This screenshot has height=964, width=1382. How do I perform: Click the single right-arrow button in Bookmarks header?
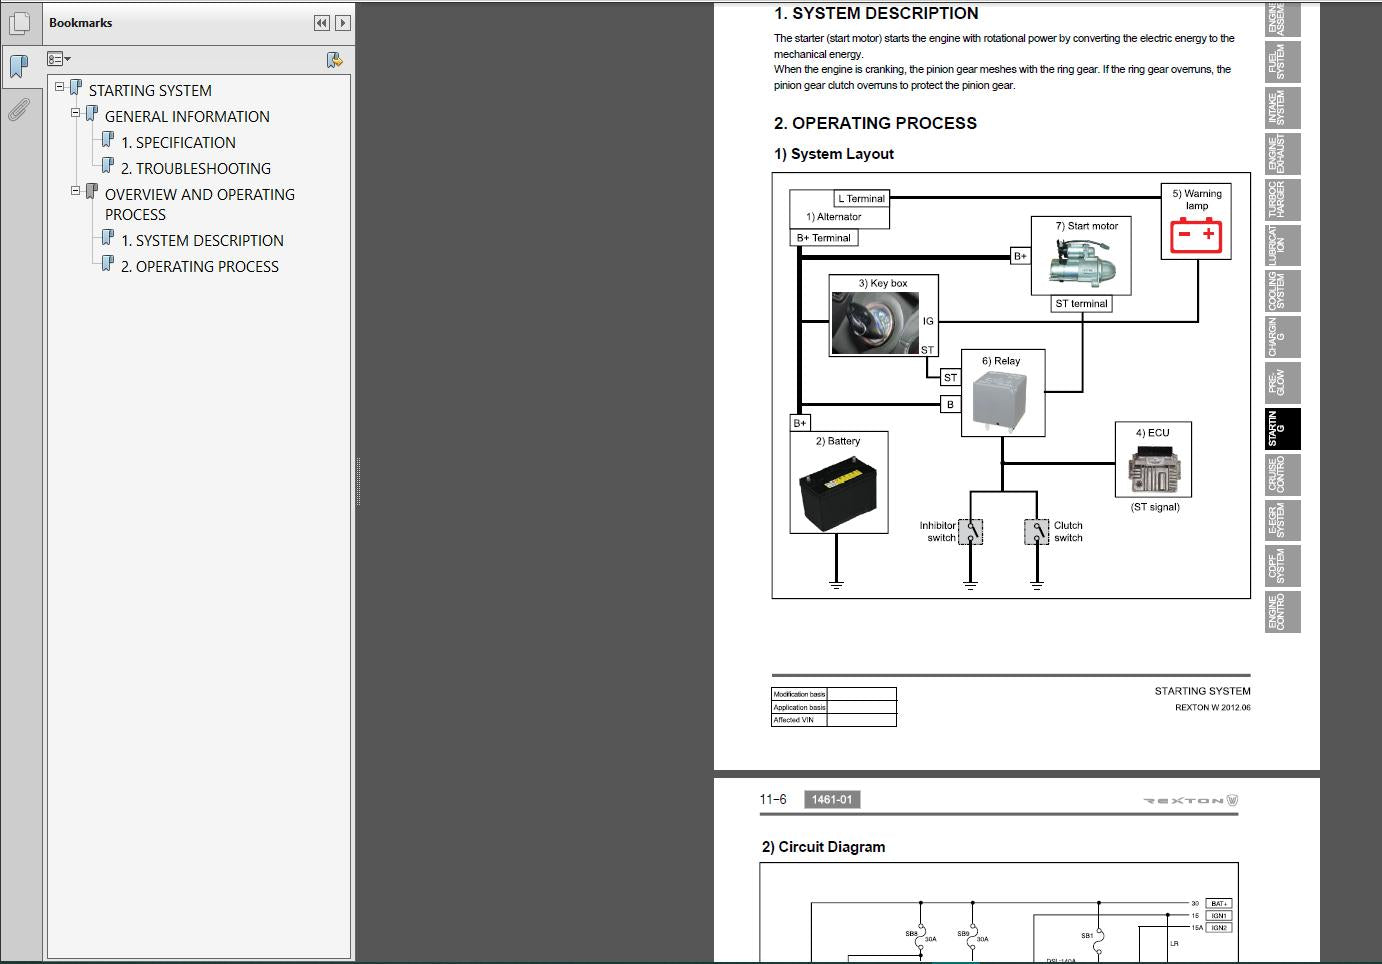tap(343, 23)
